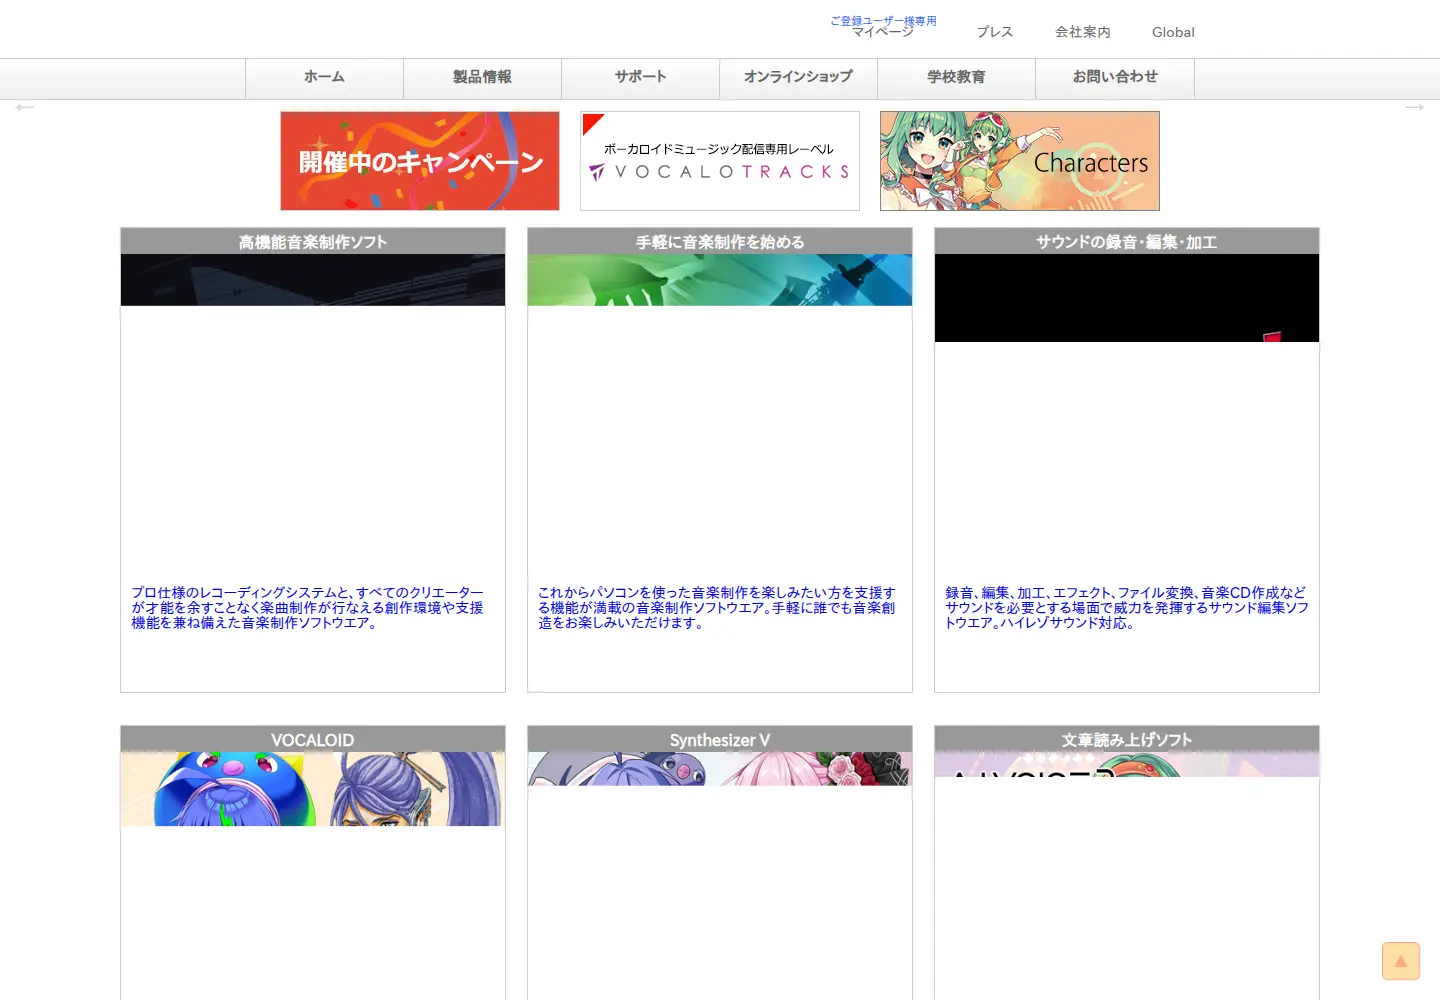Click the プレス link in the header
Screen dimensions: 1440x1000
995,32
